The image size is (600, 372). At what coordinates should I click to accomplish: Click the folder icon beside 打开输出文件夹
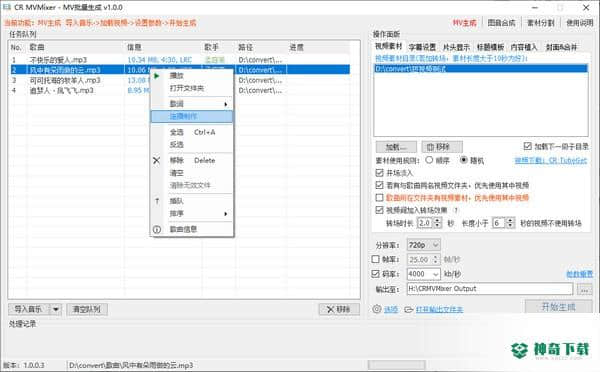pos(409,309)
